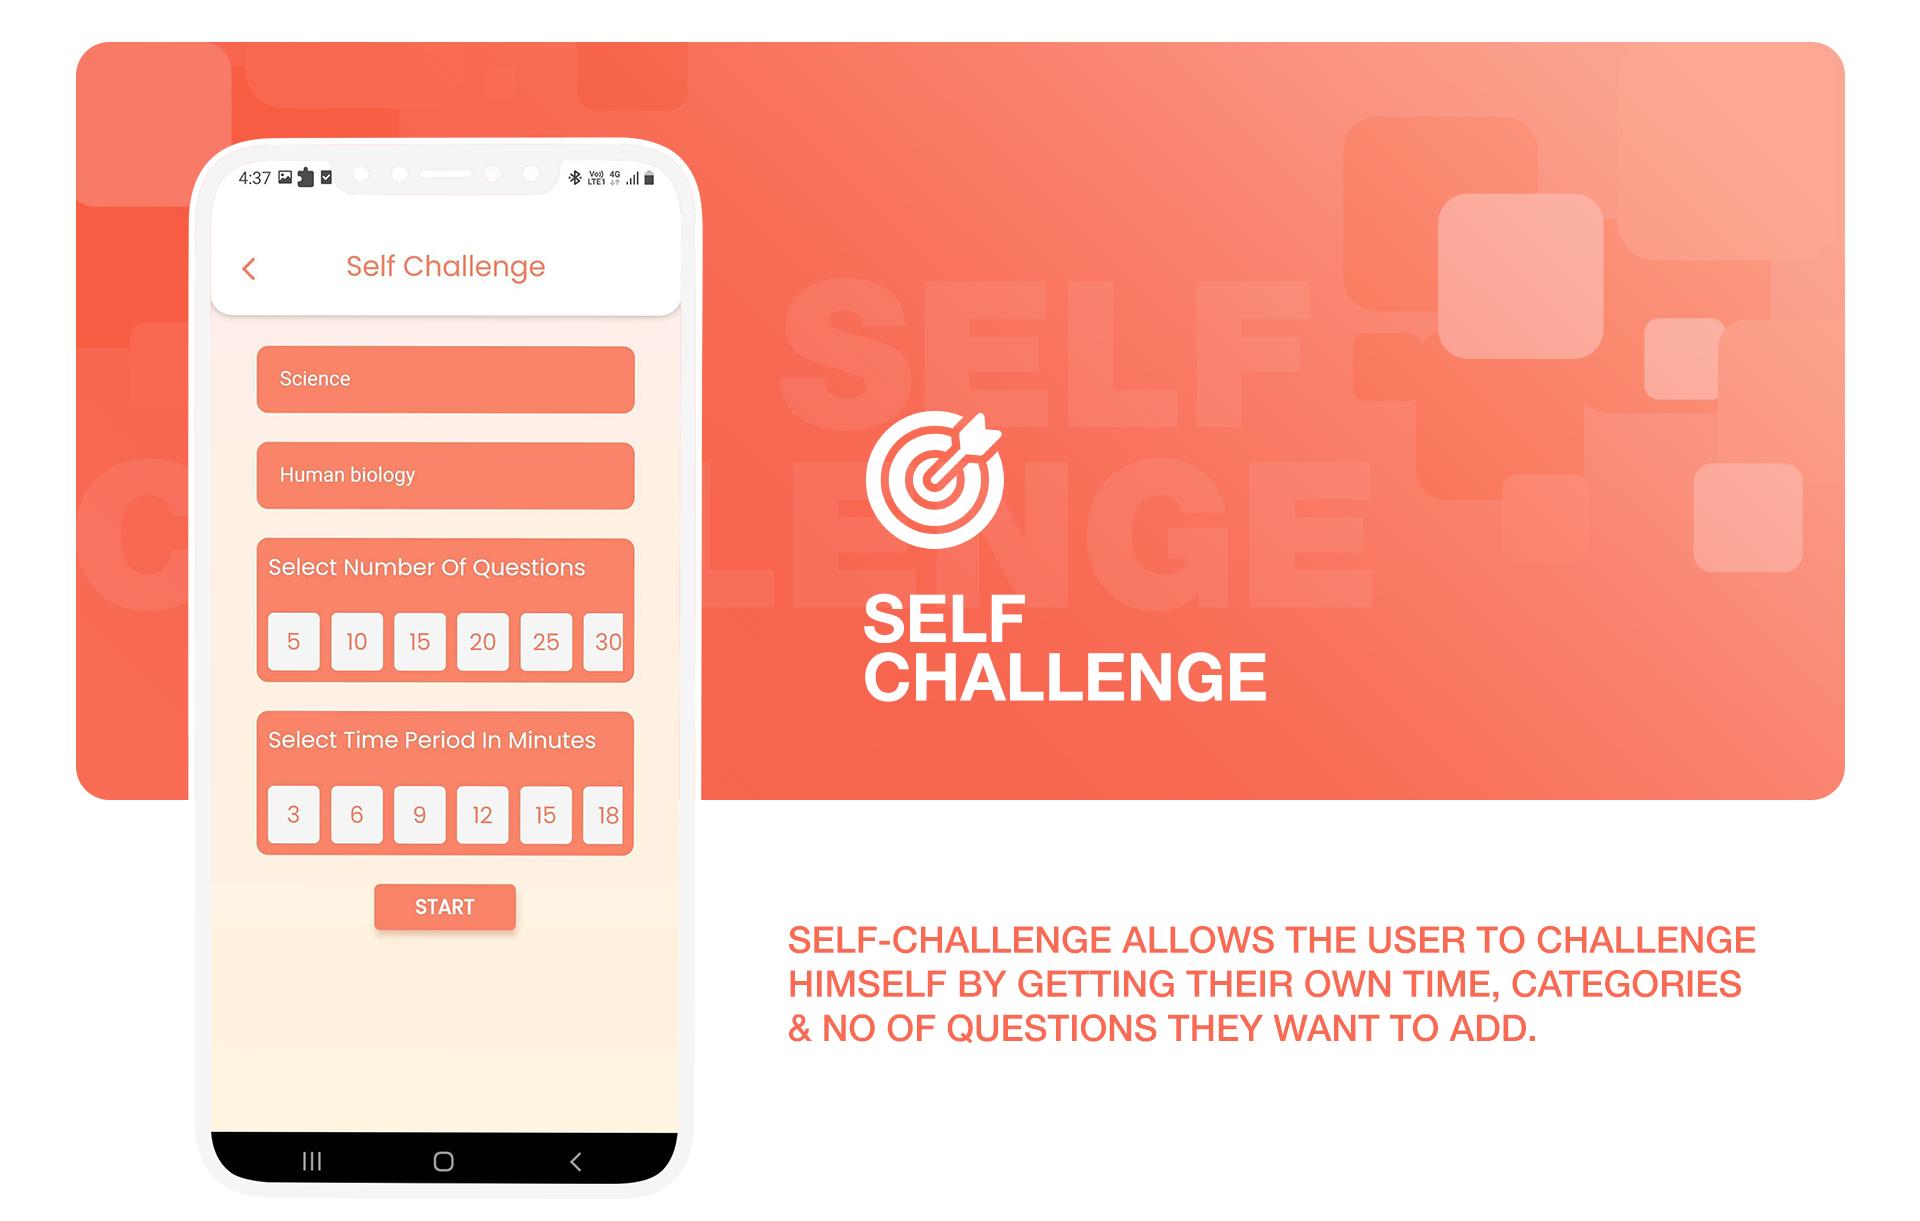Select 10 questions option button
Viewport: 1920px width, 1221px height.
click(x=354, y=642)
